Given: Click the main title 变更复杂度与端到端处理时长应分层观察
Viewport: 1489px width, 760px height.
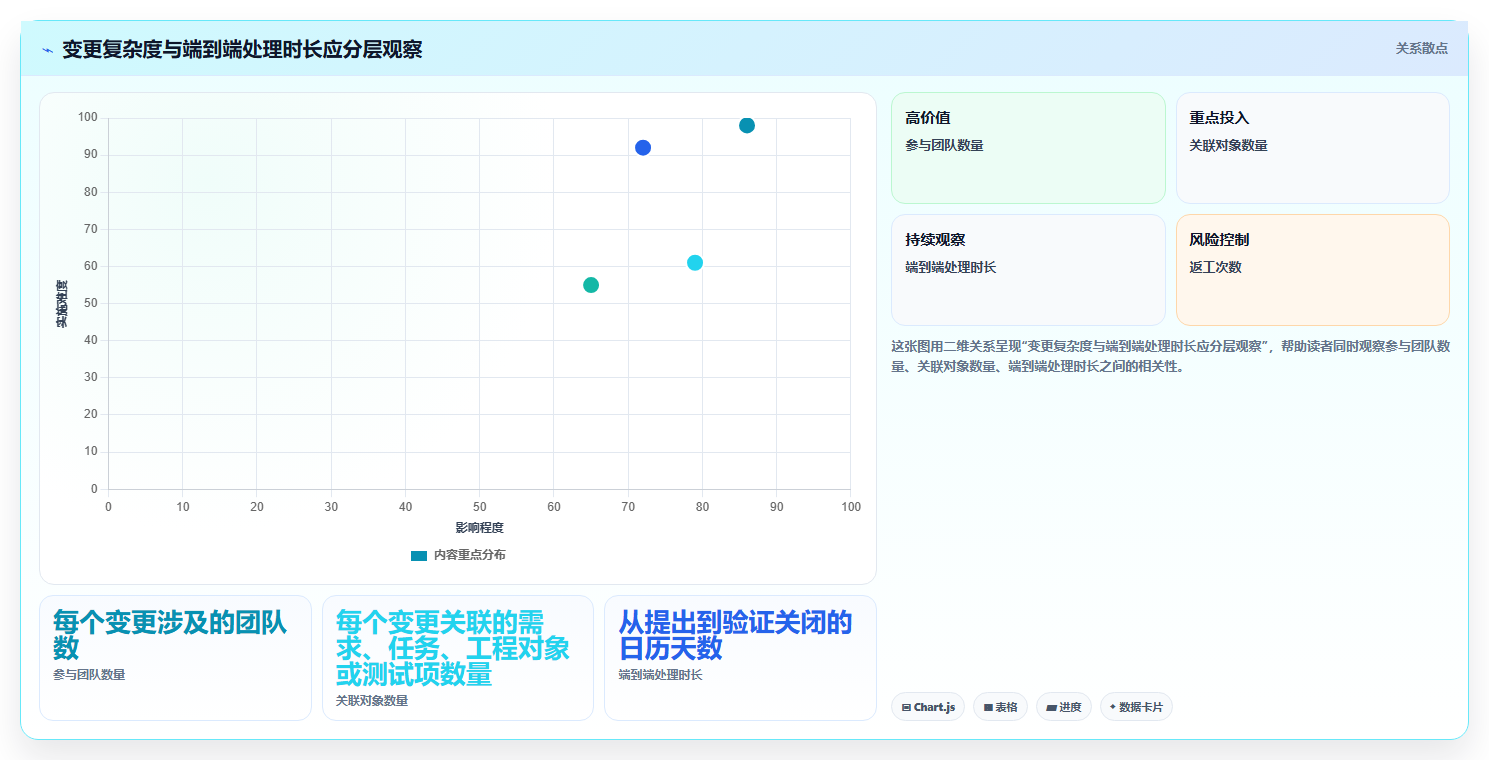Looking at the screenshot, I should click(x=242, y=49).
